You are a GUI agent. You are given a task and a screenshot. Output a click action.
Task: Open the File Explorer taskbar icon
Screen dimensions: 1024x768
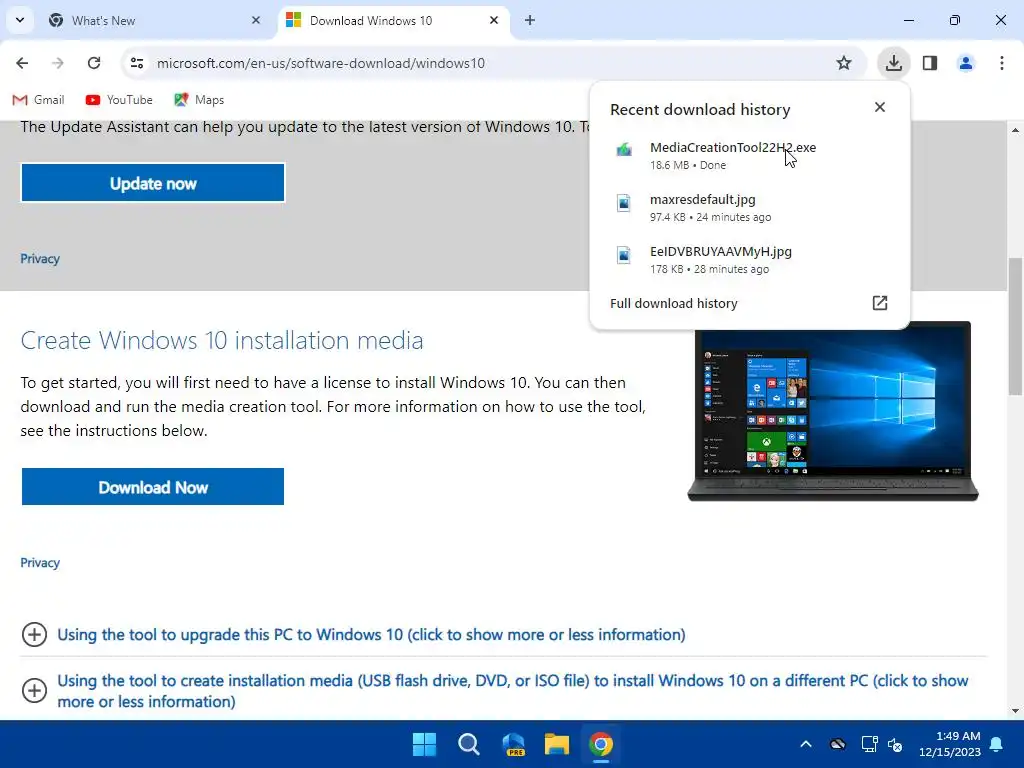pyautogui.click(x=556, y=744)
